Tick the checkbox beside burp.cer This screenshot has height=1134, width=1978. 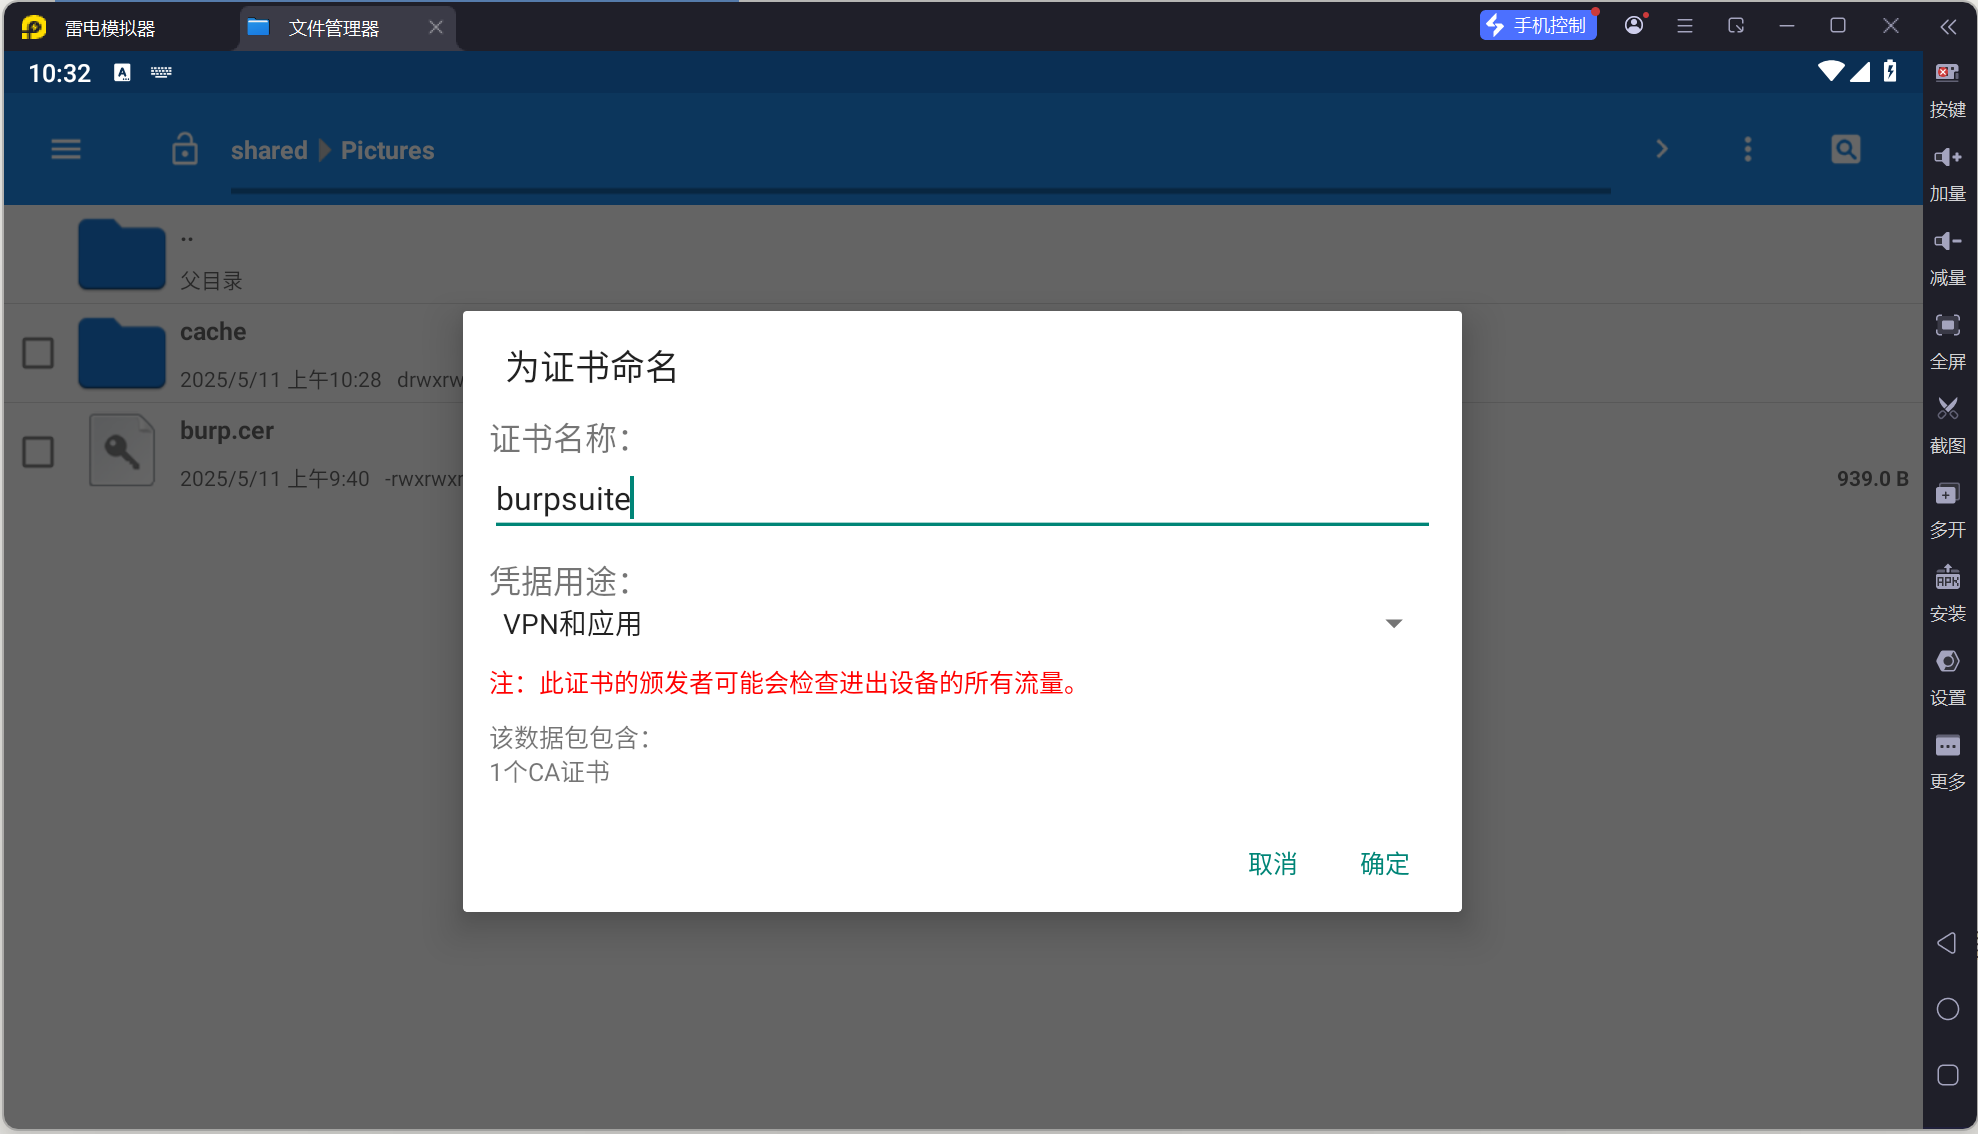pyautogui.click(x=38, y=452)
